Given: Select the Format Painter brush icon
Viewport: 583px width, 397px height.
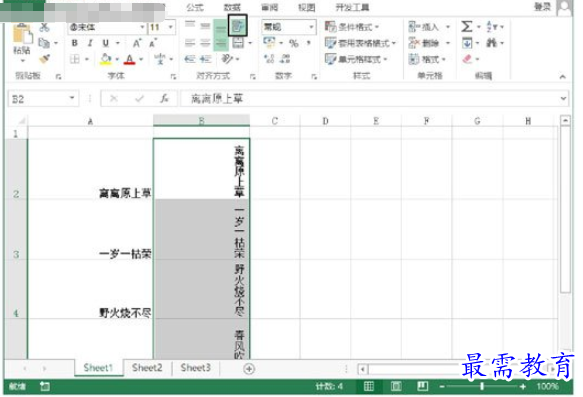Looking at the screenshot, I should click(x=45, y=59).
